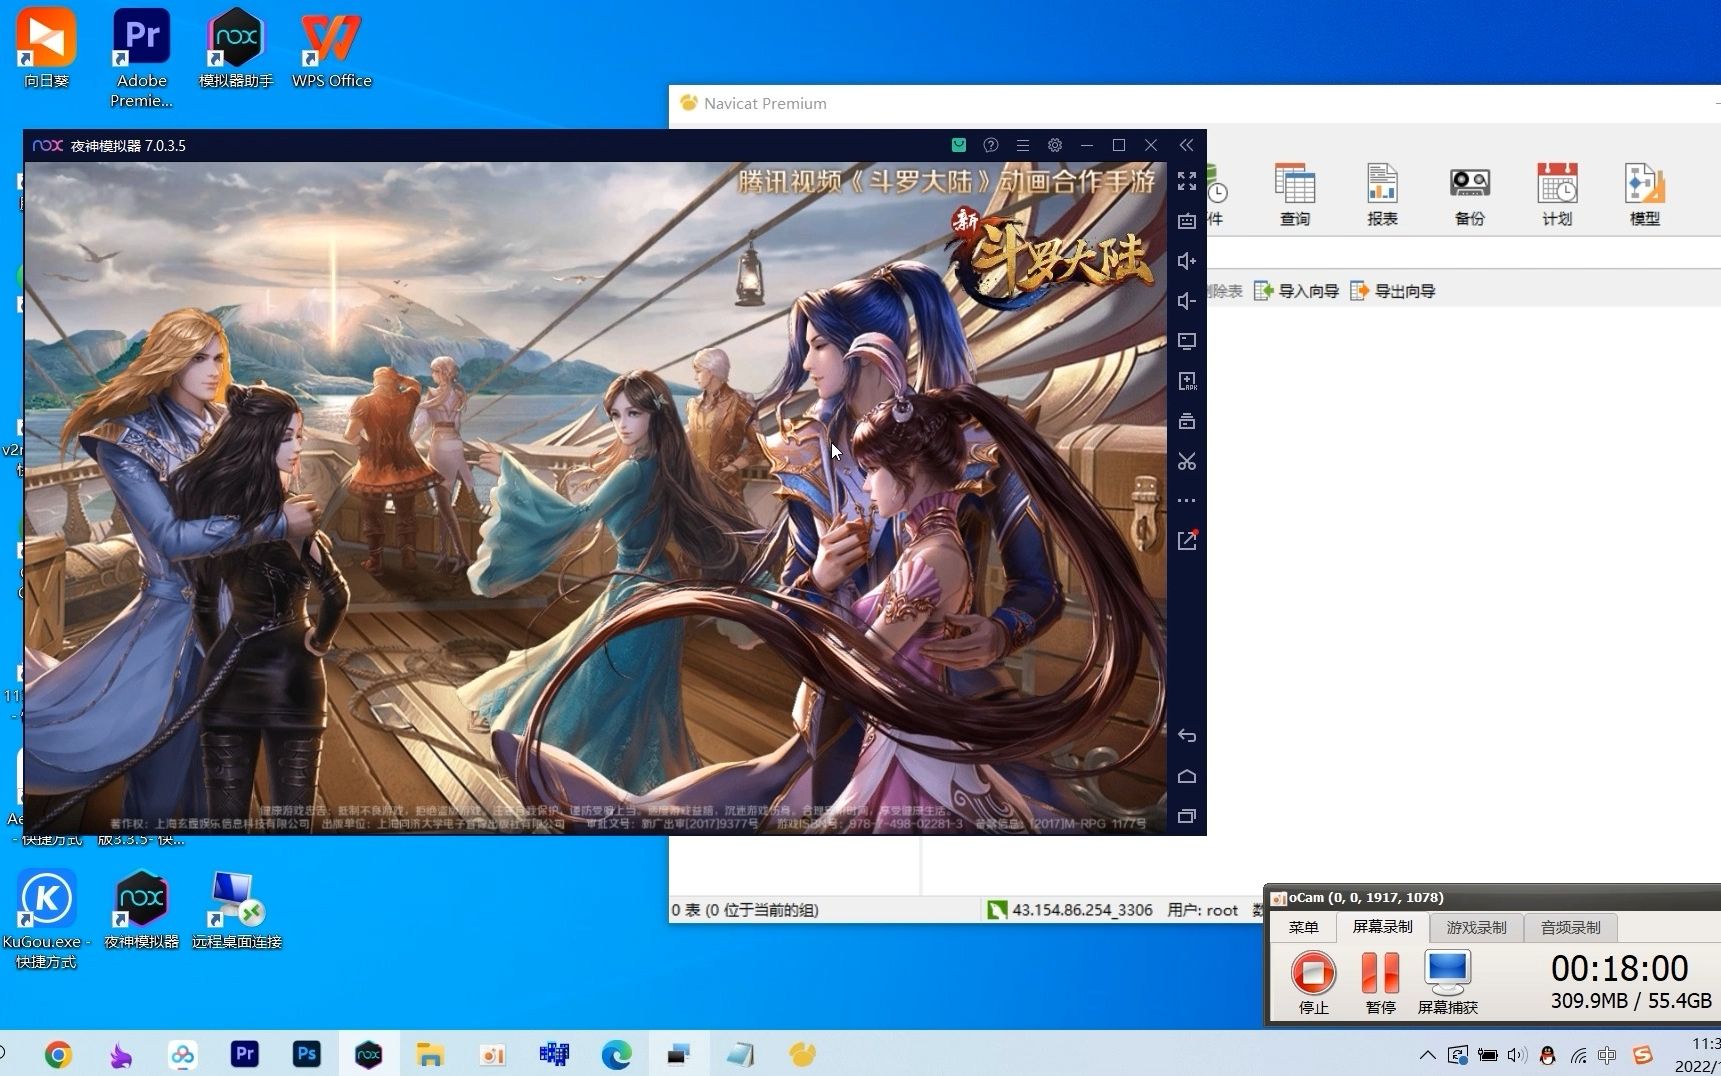Click '用户: root' in Navicat status bar
The width and height of the screenshot is (1721, 1076).
point(1202,910)
